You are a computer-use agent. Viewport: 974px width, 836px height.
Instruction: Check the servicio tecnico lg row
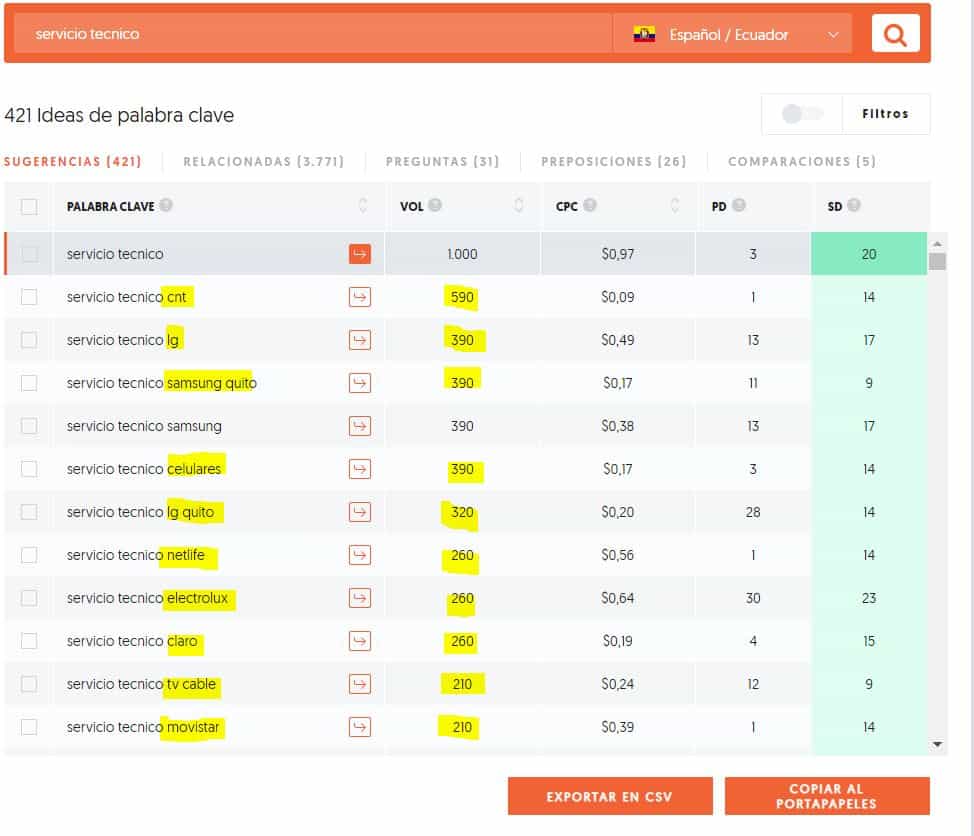click(x=29, y=340)
